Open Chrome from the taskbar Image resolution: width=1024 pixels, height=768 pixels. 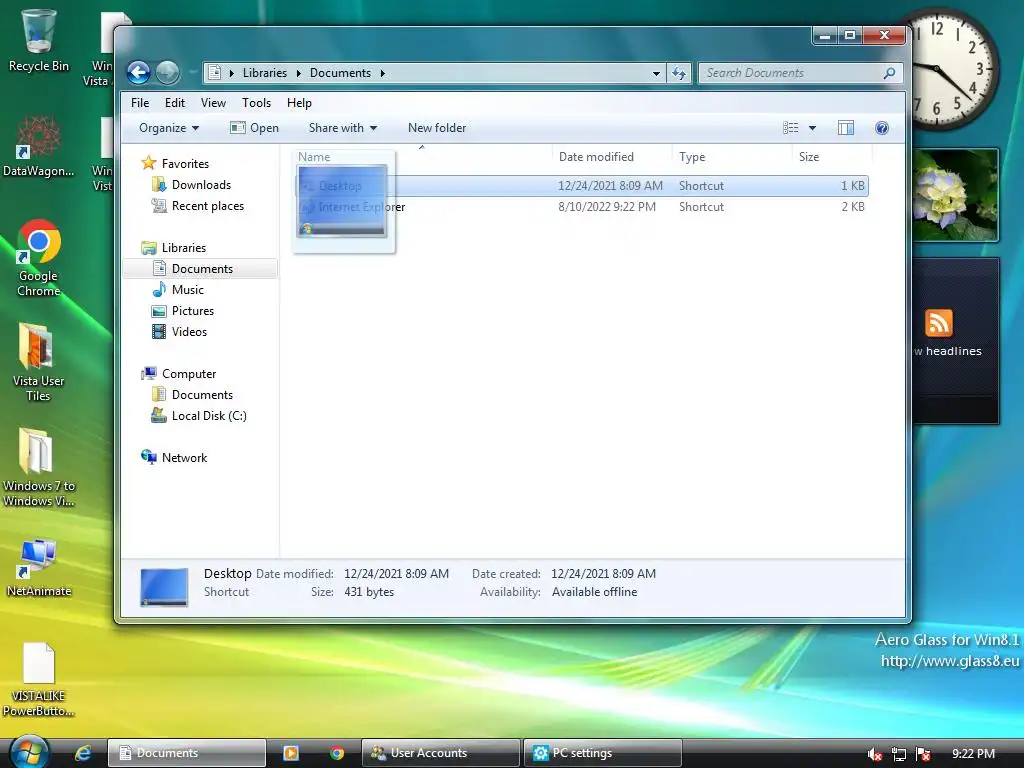[x=337, y=753]
